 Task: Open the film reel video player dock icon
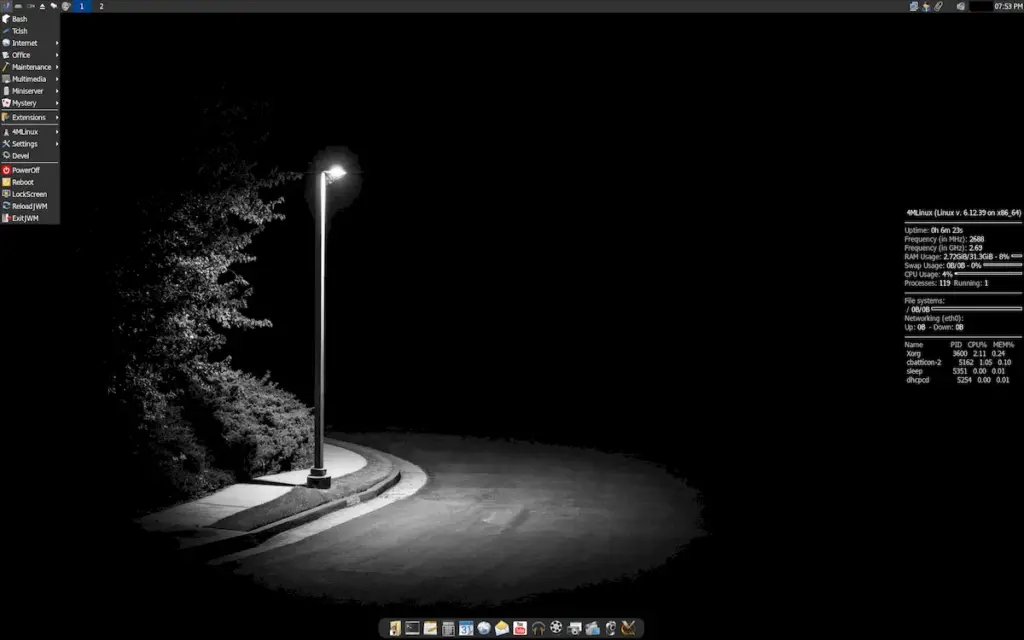(x=556, y=628)
